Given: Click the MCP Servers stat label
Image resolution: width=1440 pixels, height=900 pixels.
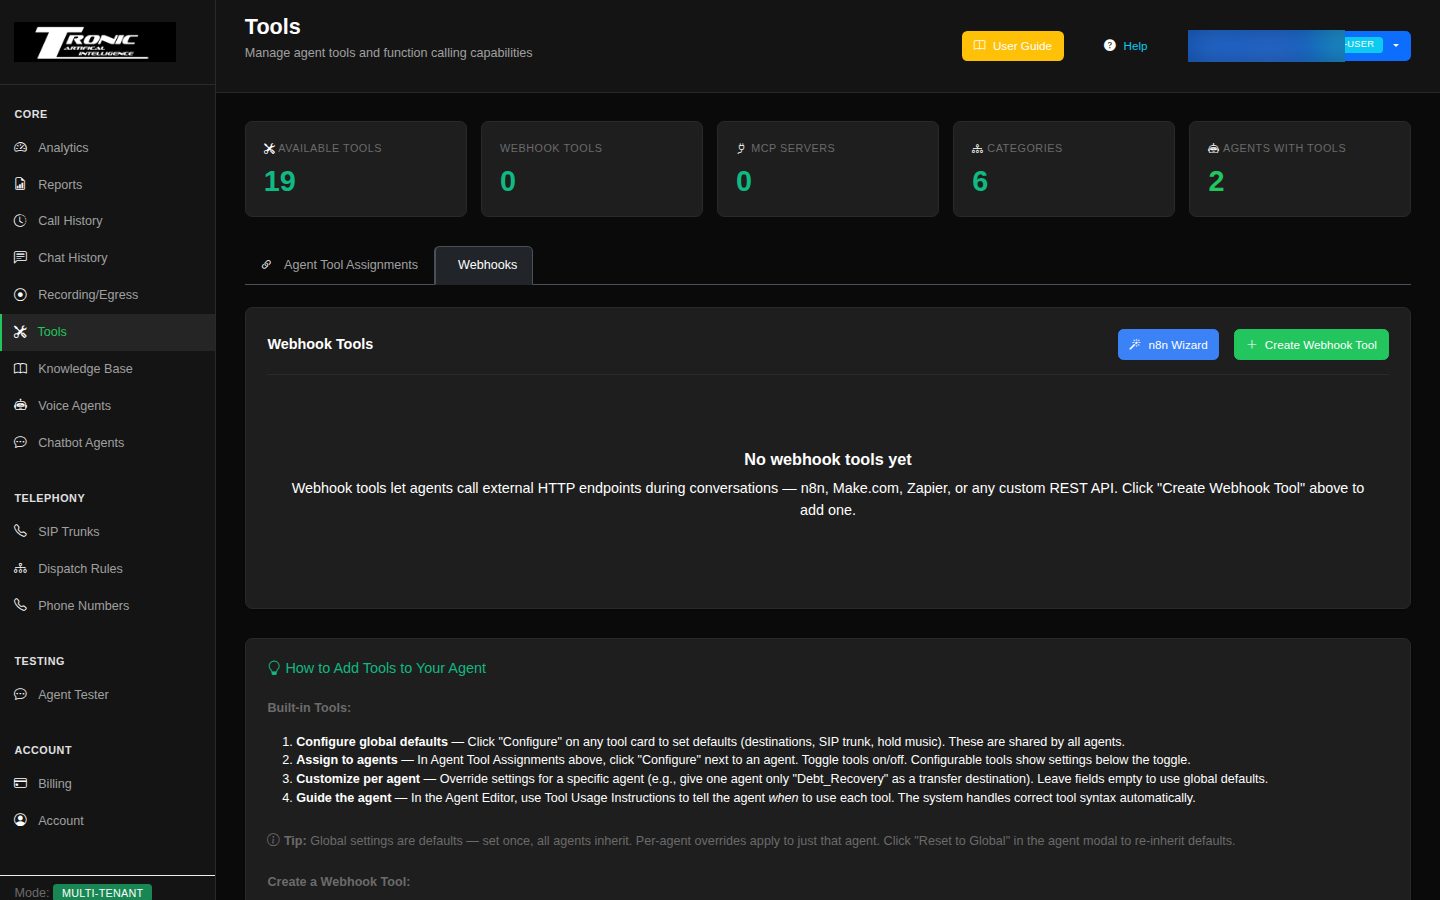Looking at the screenshot, I should (x=793, y=148).
